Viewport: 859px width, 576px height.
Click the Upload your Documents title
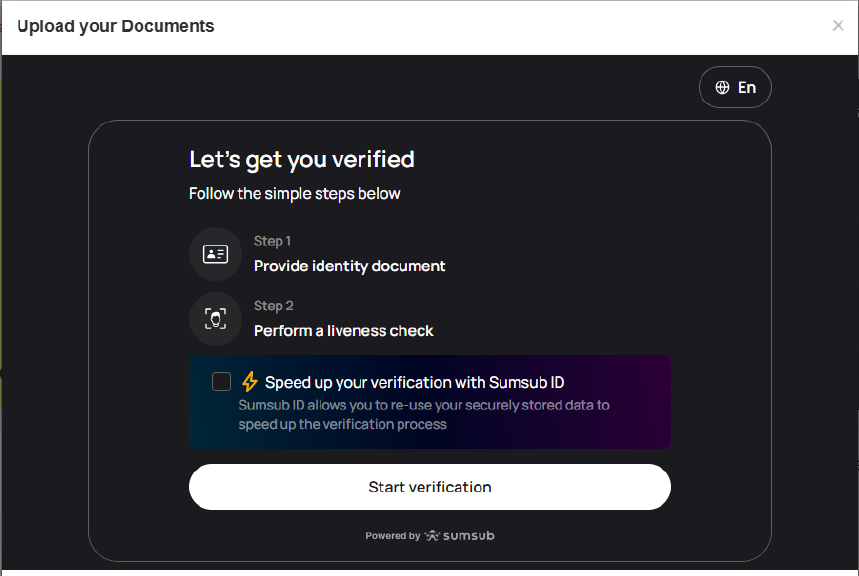coord(115,26)
